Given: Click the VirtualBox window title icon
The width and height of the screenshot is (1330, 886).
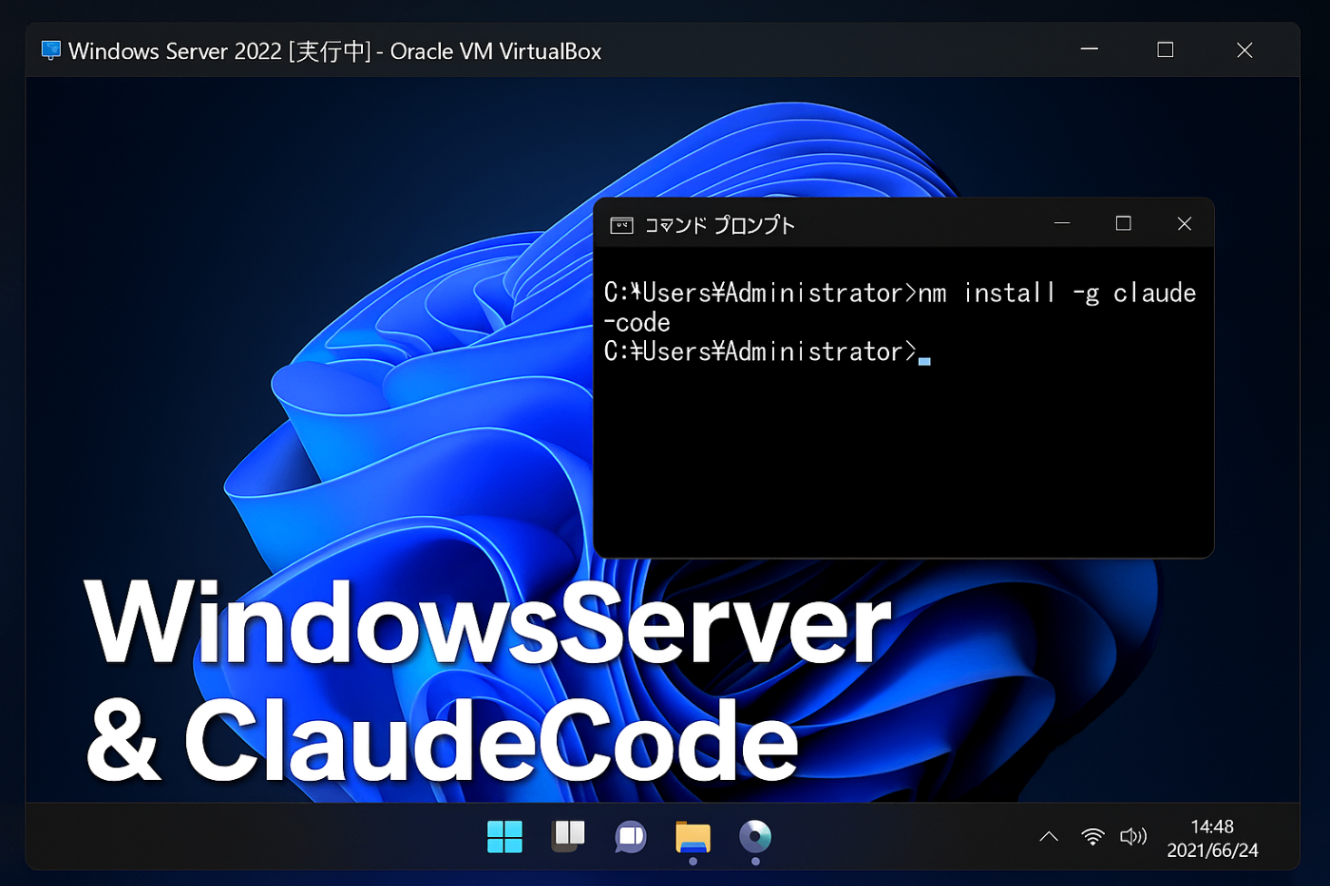Looking at the screenshot, I should tap(50, 50).
